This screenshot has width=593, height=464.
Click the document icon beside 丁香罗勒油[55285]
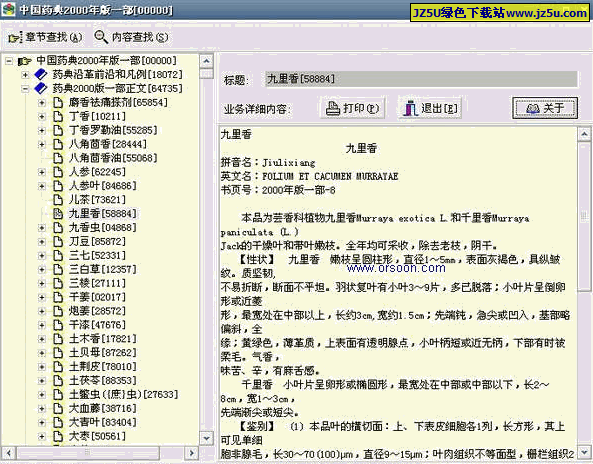tap(58, 130)
